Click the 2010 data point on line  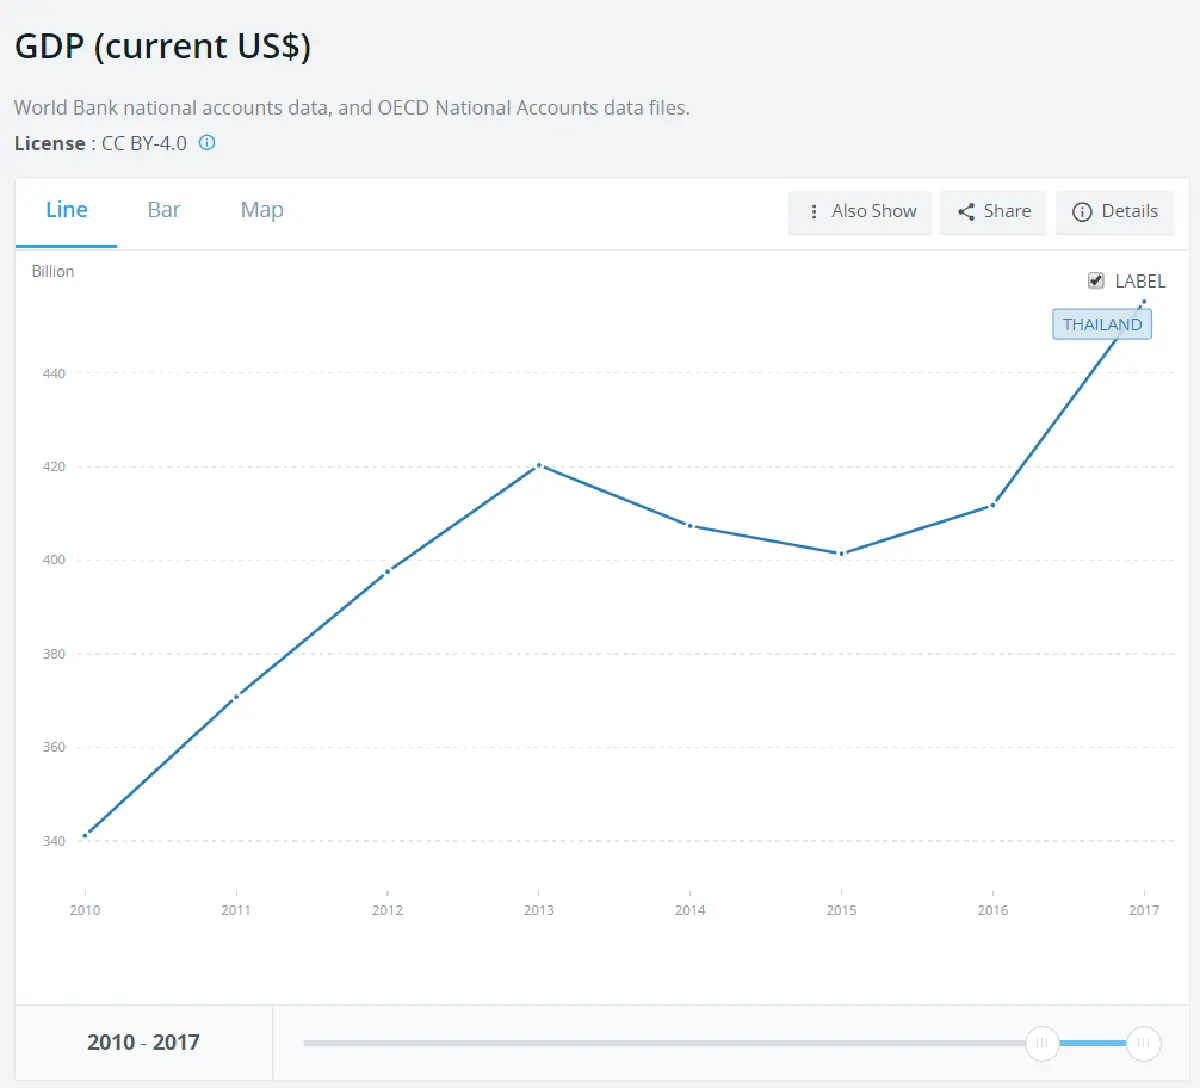(x=85, y=835)
